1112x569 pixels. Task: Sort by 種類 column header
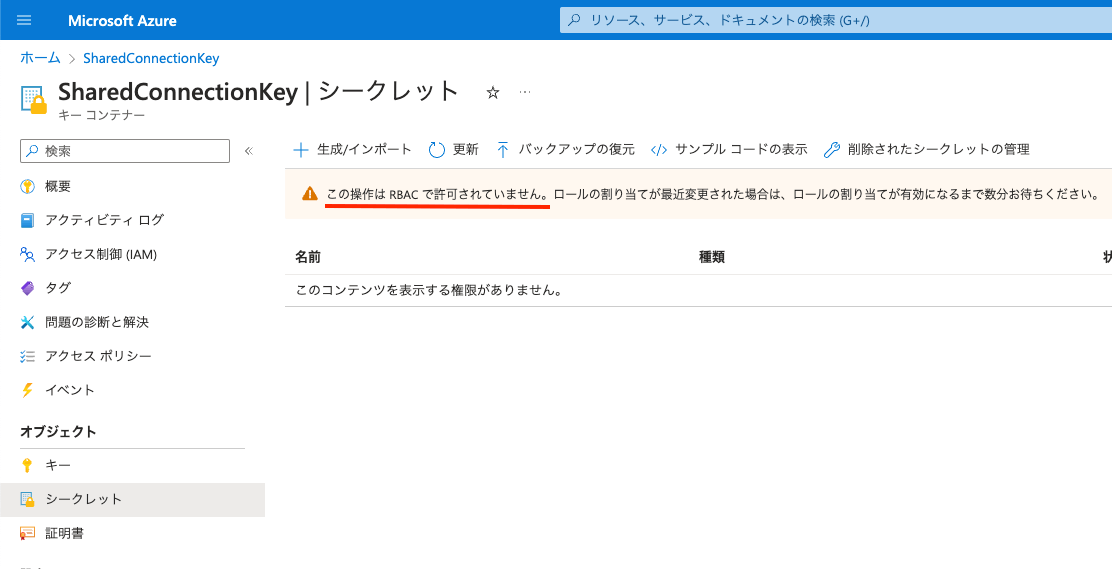[x=711, y=257]
